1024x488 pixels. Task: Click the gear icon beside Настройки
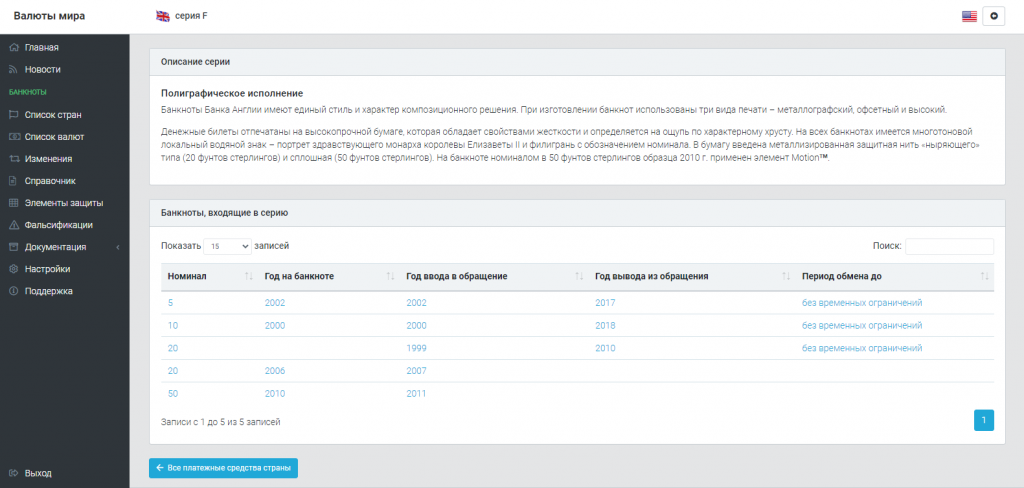tap(13, 269)
